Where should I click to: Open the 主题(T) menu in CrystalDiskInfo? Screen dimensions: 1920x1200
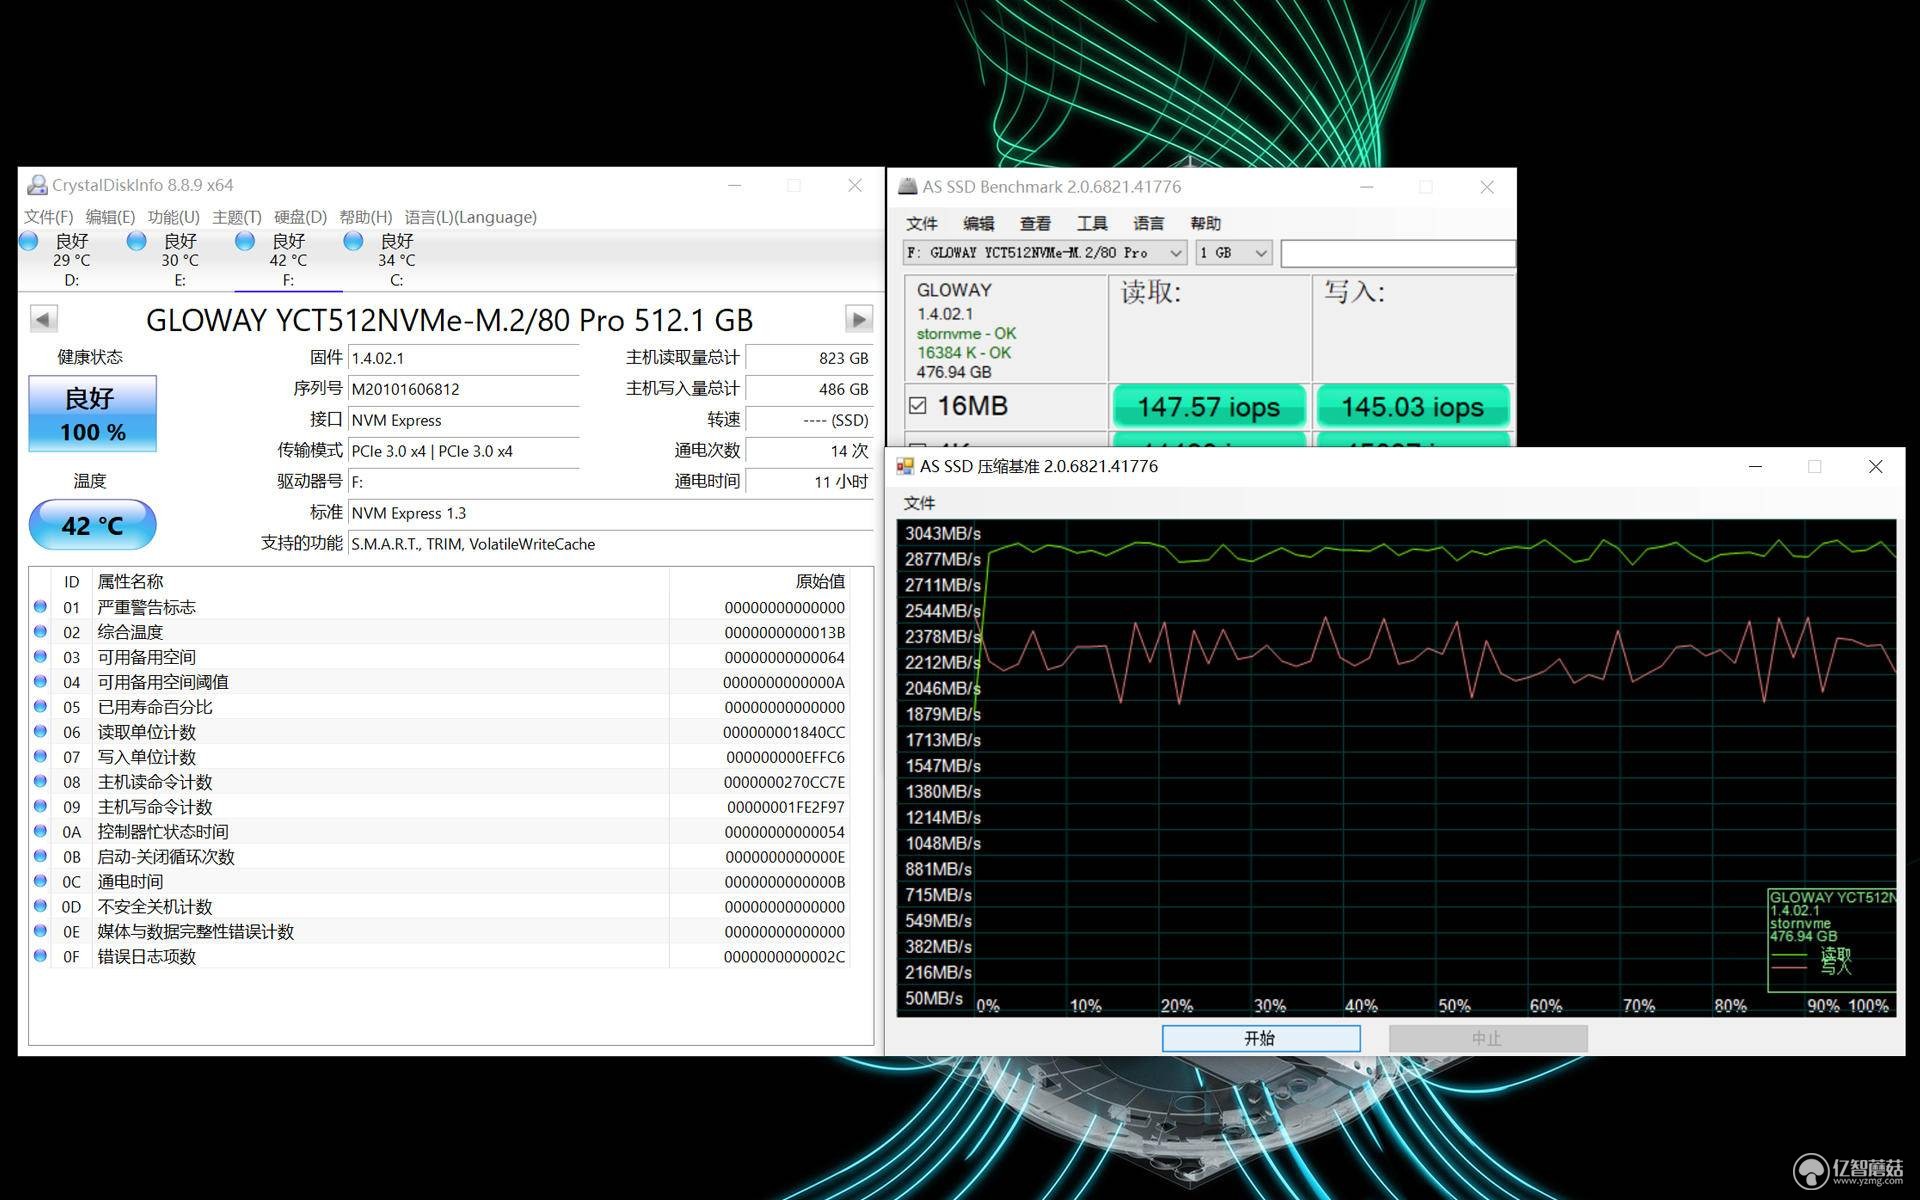point(237,217)
